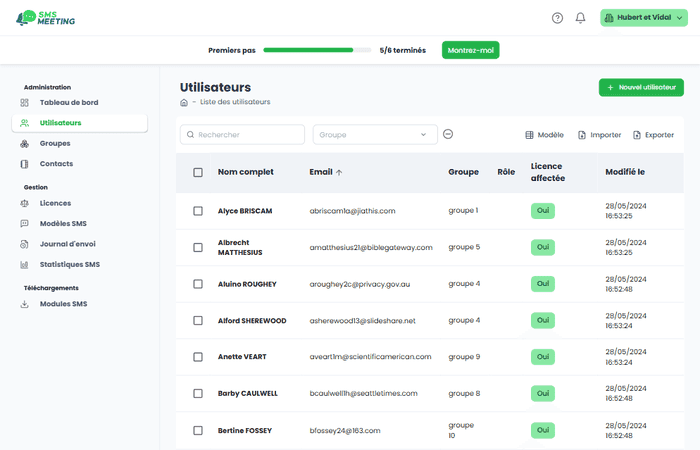Click Nouvel utilisateur button
Screen dimensions: 700x450
coord(641,88)
